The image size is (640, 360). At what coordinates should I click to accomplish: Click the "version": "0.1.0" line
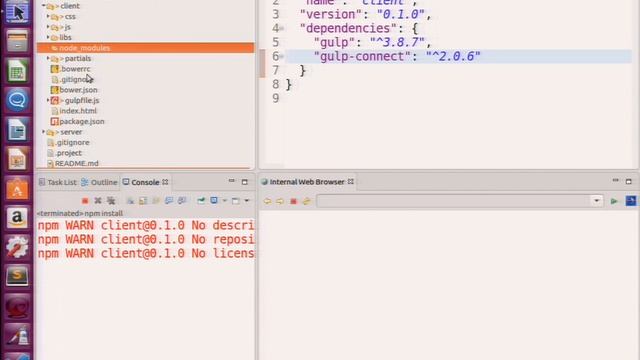tap(365, 15)
